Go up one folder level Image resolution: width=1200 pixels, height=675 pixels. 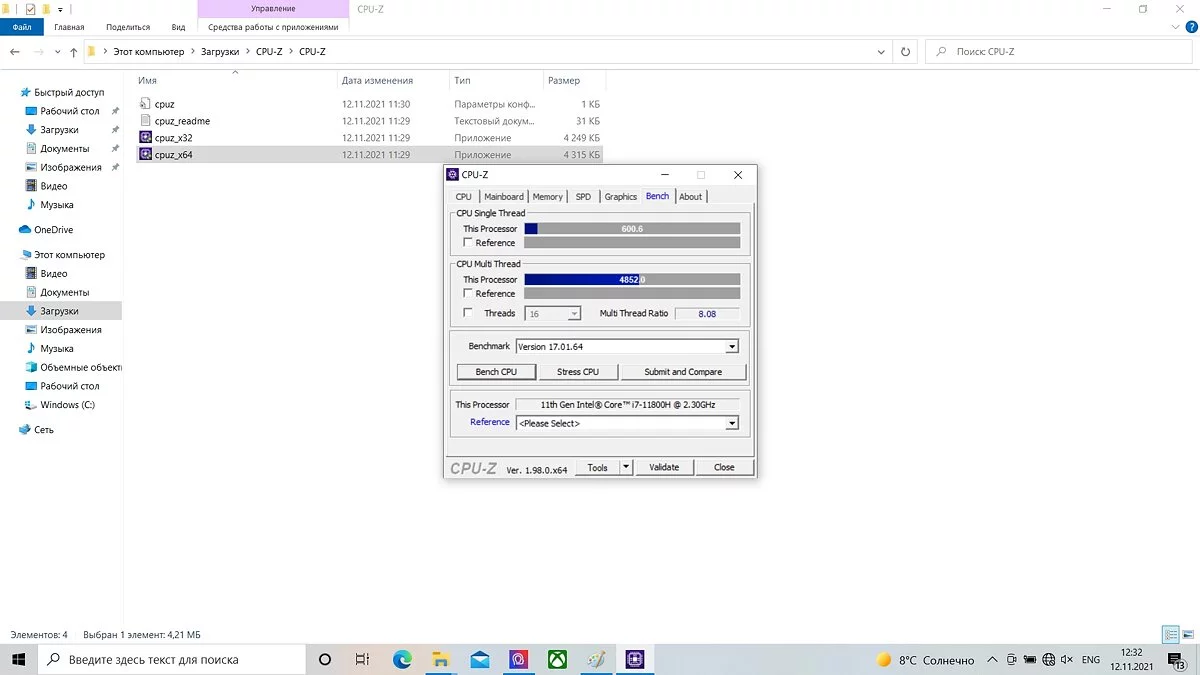coord(73,51)
